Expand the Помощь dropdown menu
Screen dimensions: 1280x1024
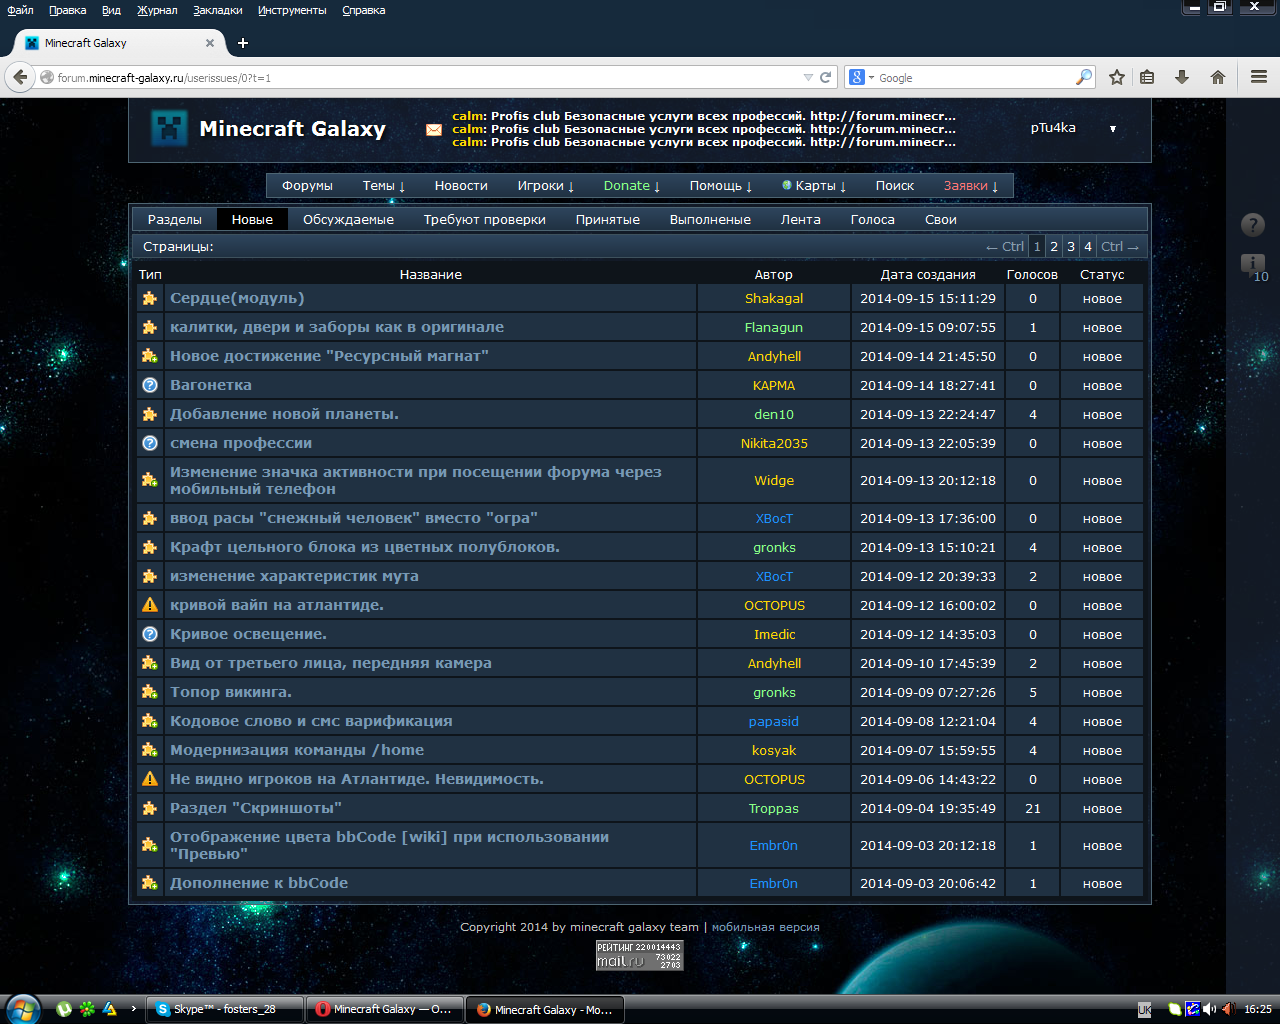click(721, 185)
